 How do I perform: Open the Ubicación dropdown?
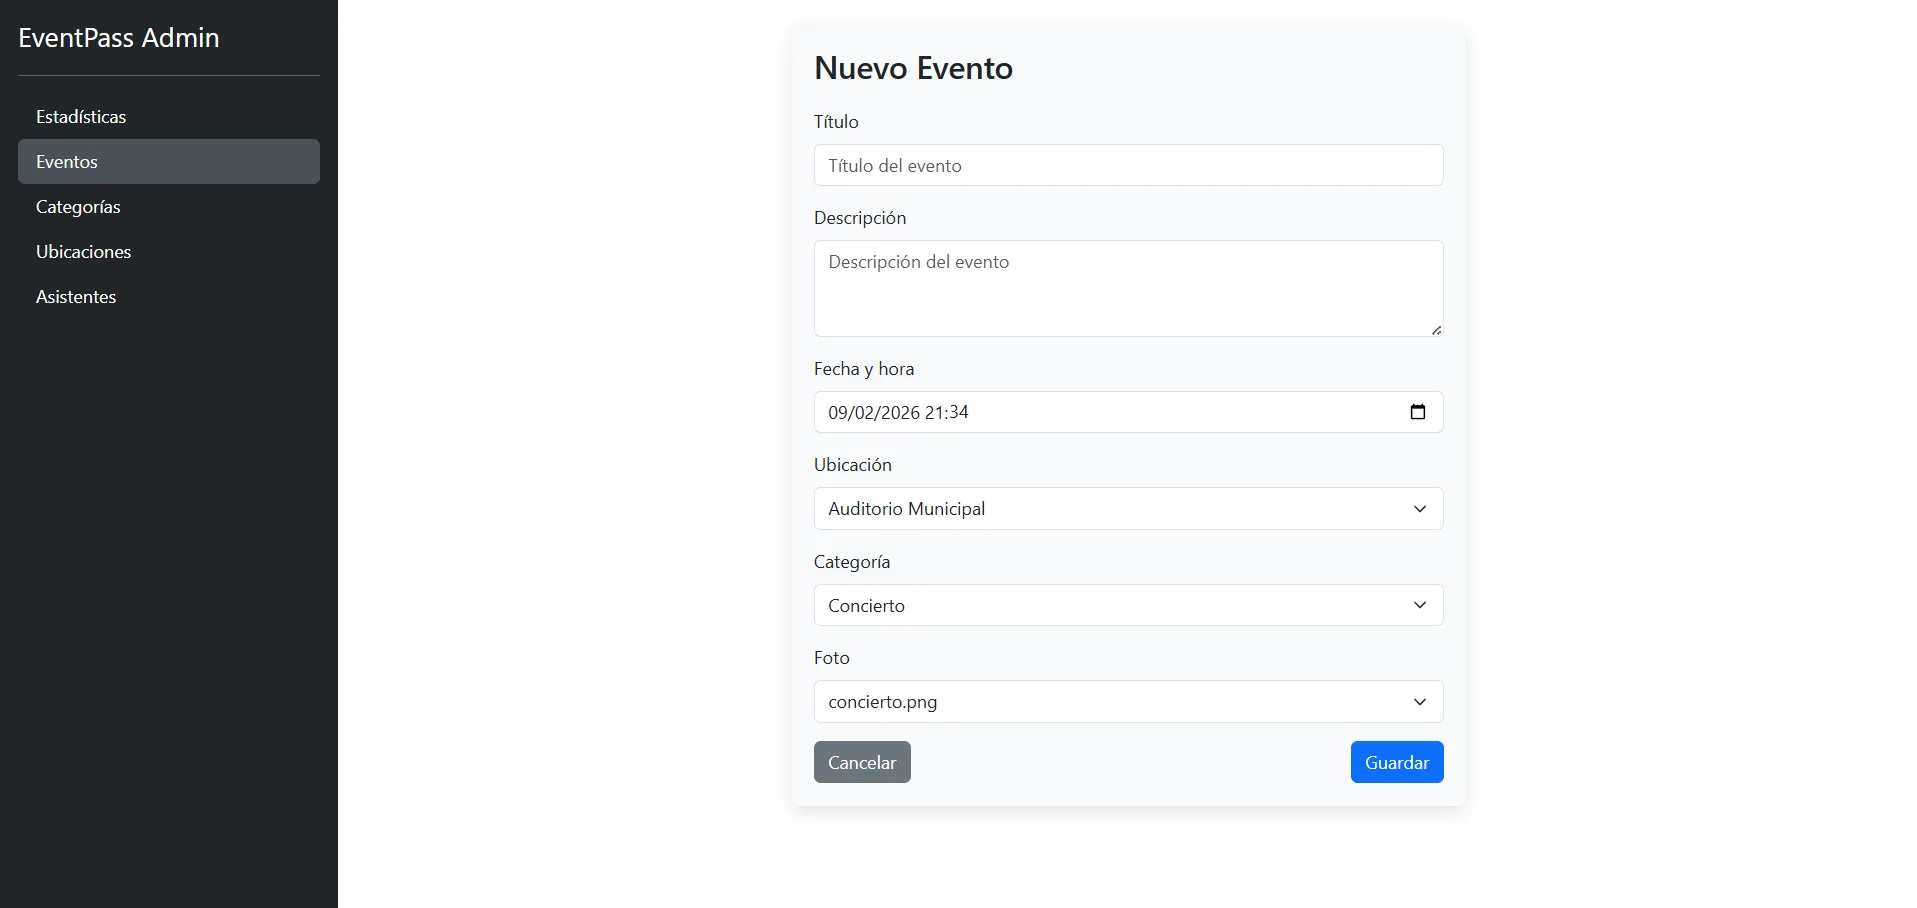tap(1128, 509)
